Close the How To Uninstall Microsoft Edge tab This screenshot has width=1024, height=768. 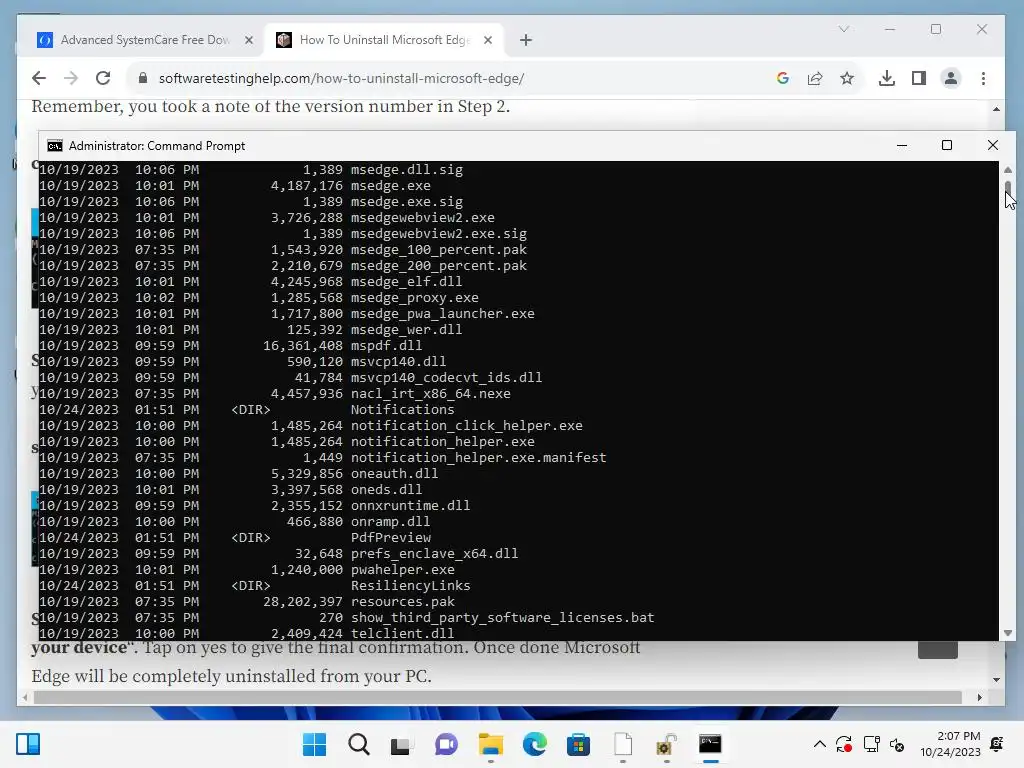tap(488, 40)
